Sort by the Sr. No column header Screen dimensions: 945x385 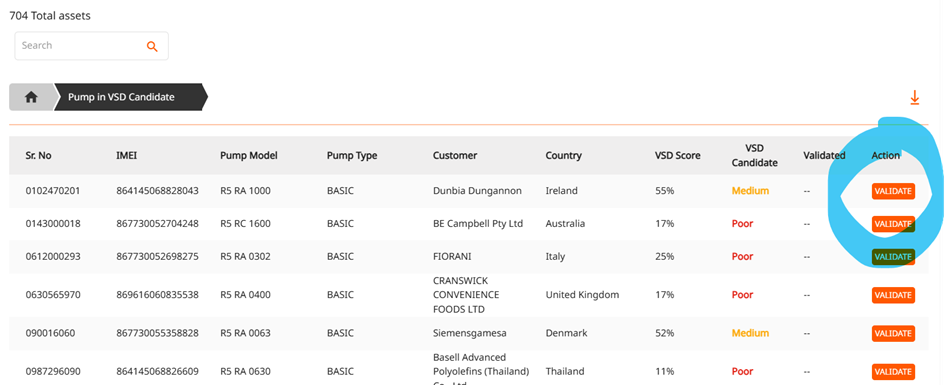click(39, 155)
